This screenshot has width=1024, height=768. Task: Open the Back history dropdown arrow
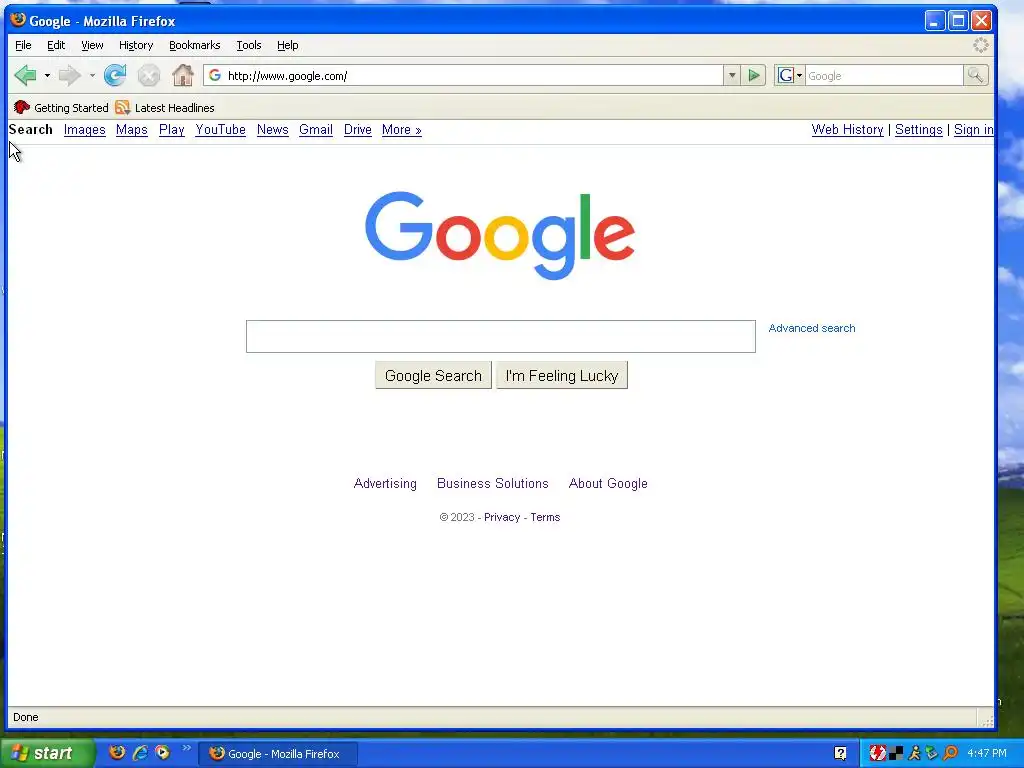pyautogui.click(x=47, y=76)
